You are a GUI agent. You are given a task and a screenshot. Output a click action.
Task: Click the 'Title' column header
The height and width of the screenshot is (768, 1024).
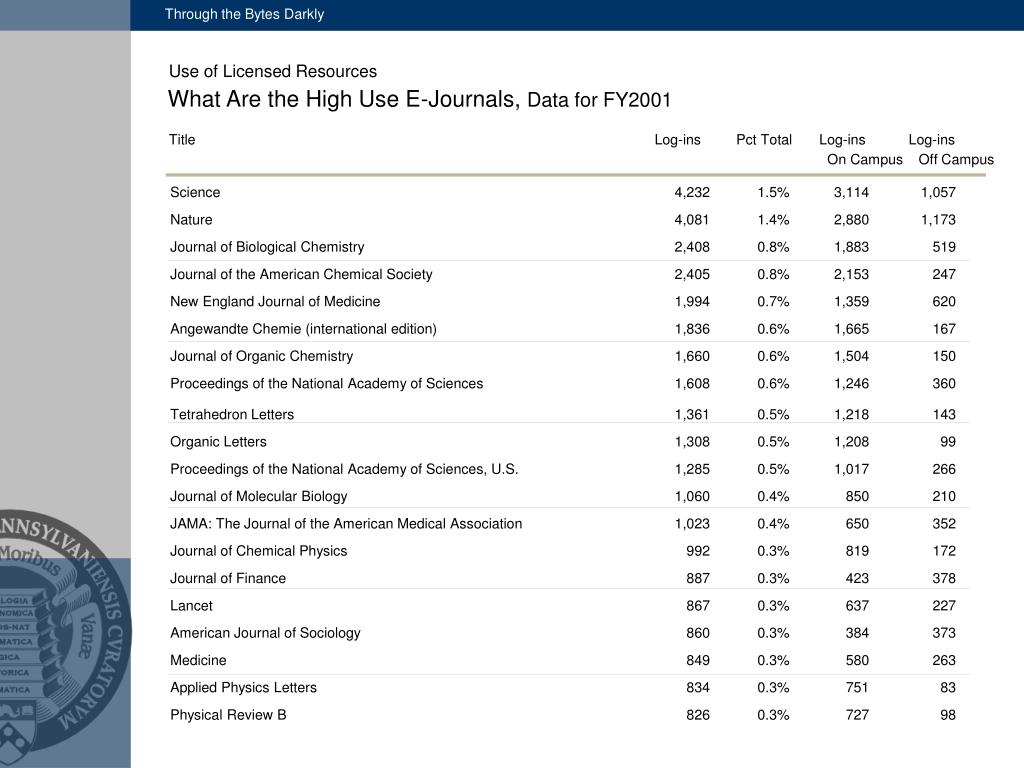pyautogui.click(x=182, y=139)
